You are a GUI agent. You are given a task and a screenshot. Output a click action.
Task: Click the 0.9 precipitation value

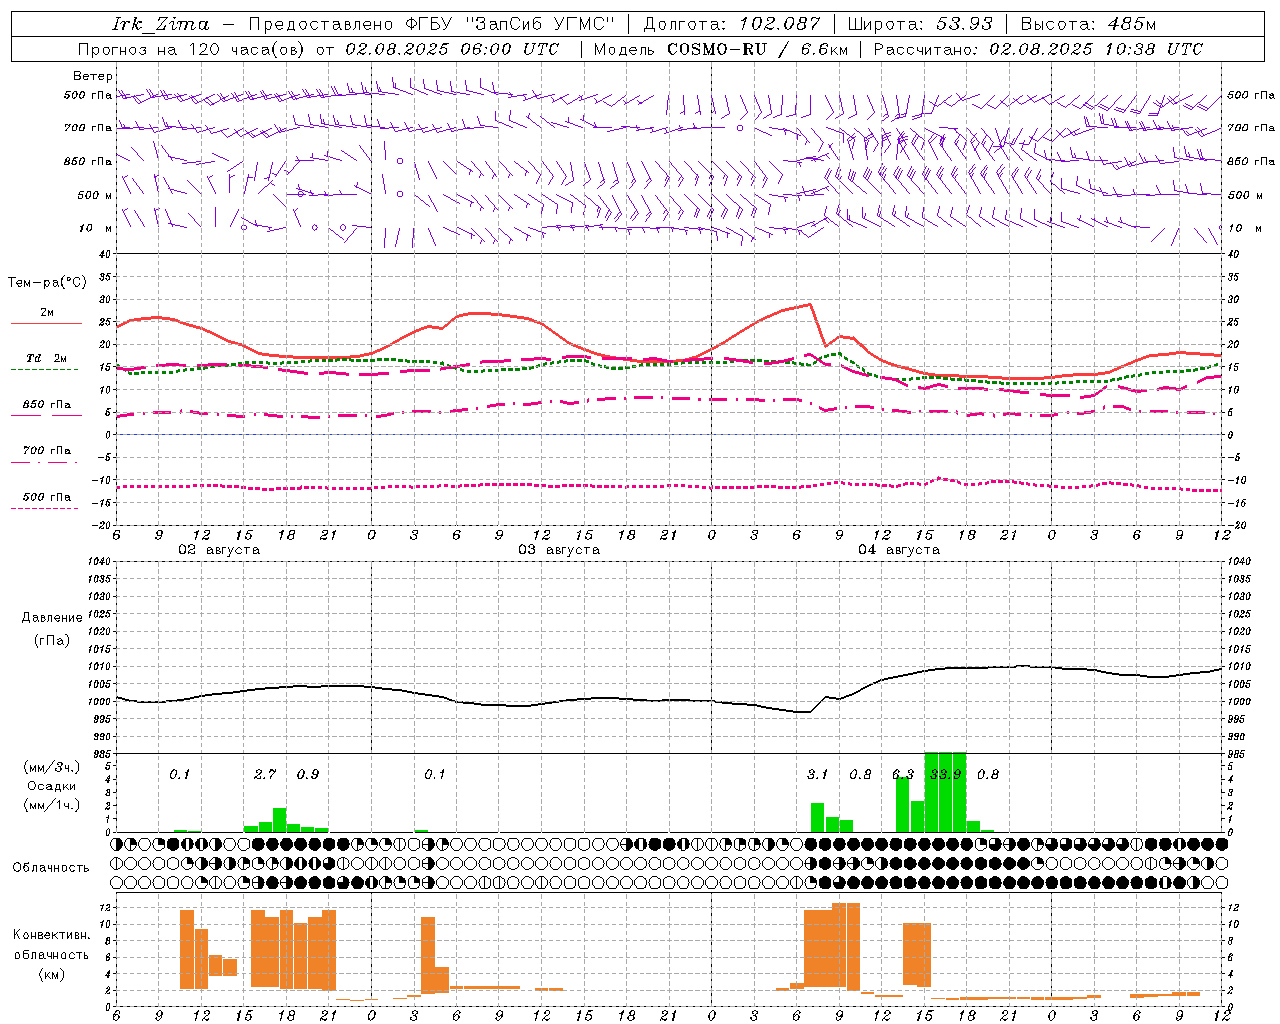(308, 775)
